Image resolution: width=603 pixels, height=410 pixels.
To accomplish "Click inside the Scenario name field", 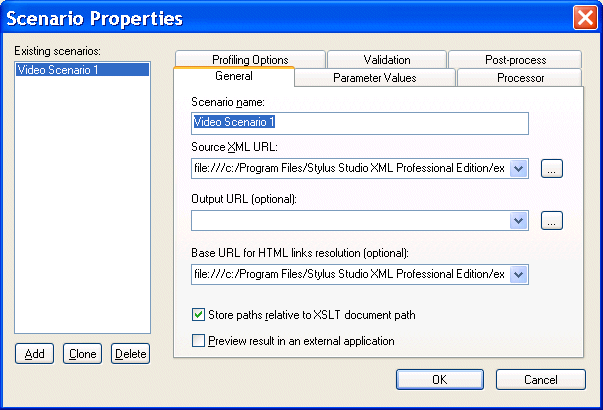I will 359,123.
